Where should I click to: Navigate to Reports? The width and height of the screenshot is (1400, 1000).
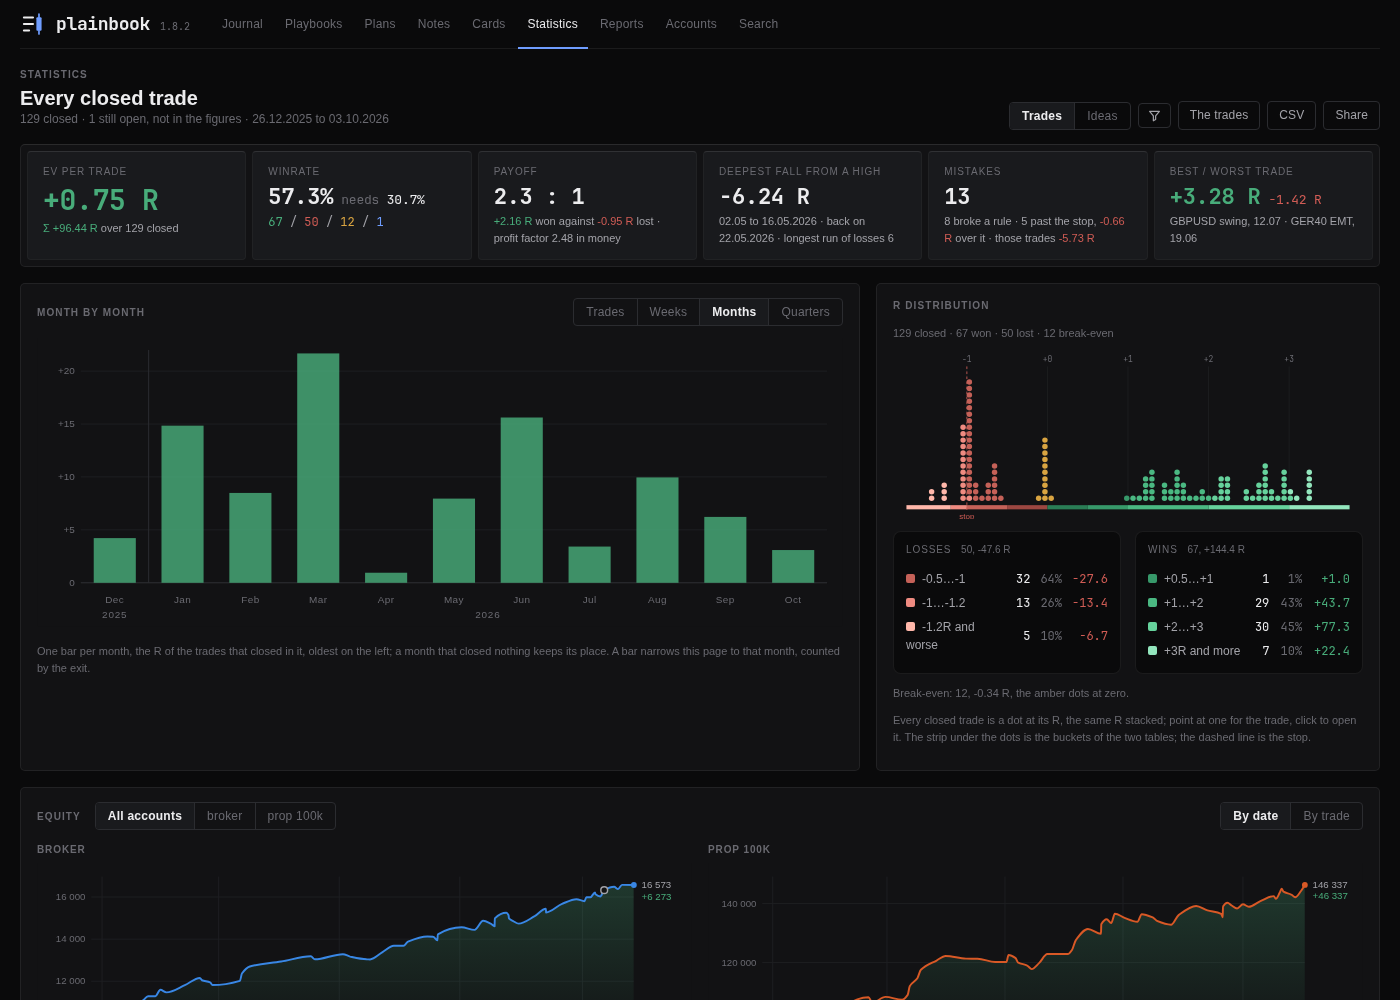pyautogui.click(x=622, y=24)
